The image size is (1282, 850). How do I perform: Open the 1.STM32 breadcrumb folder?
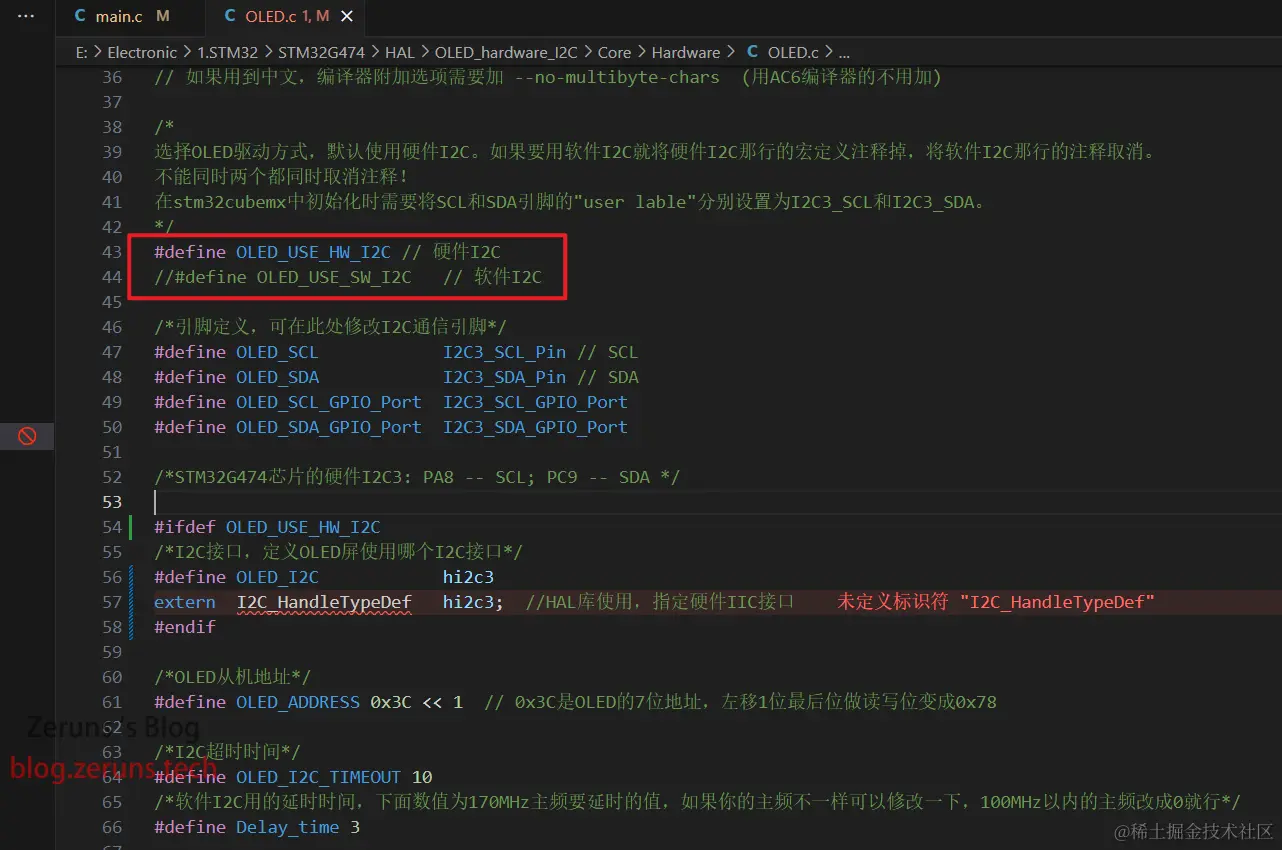point(227,52)
